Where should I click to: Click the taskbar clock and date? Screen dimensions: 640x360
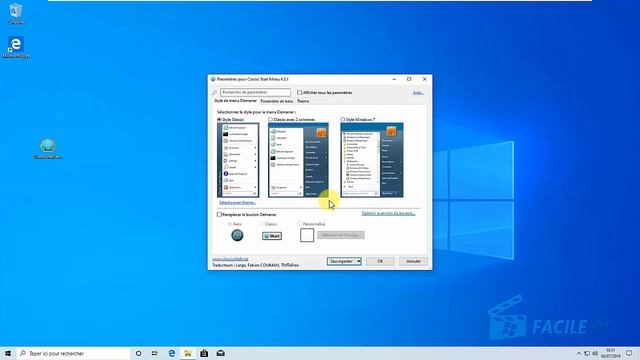pos(611,353)
